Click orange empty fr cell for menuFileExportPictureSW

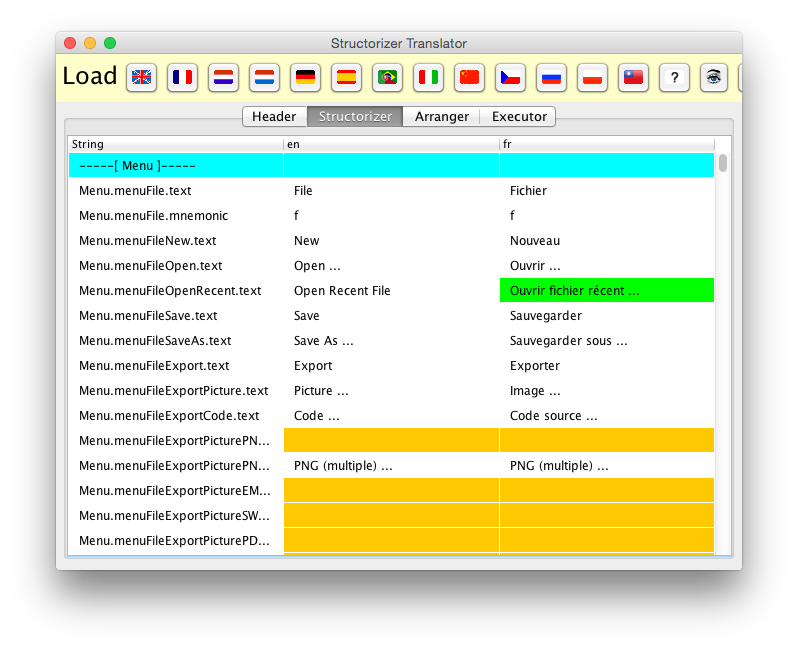point(607,516)
